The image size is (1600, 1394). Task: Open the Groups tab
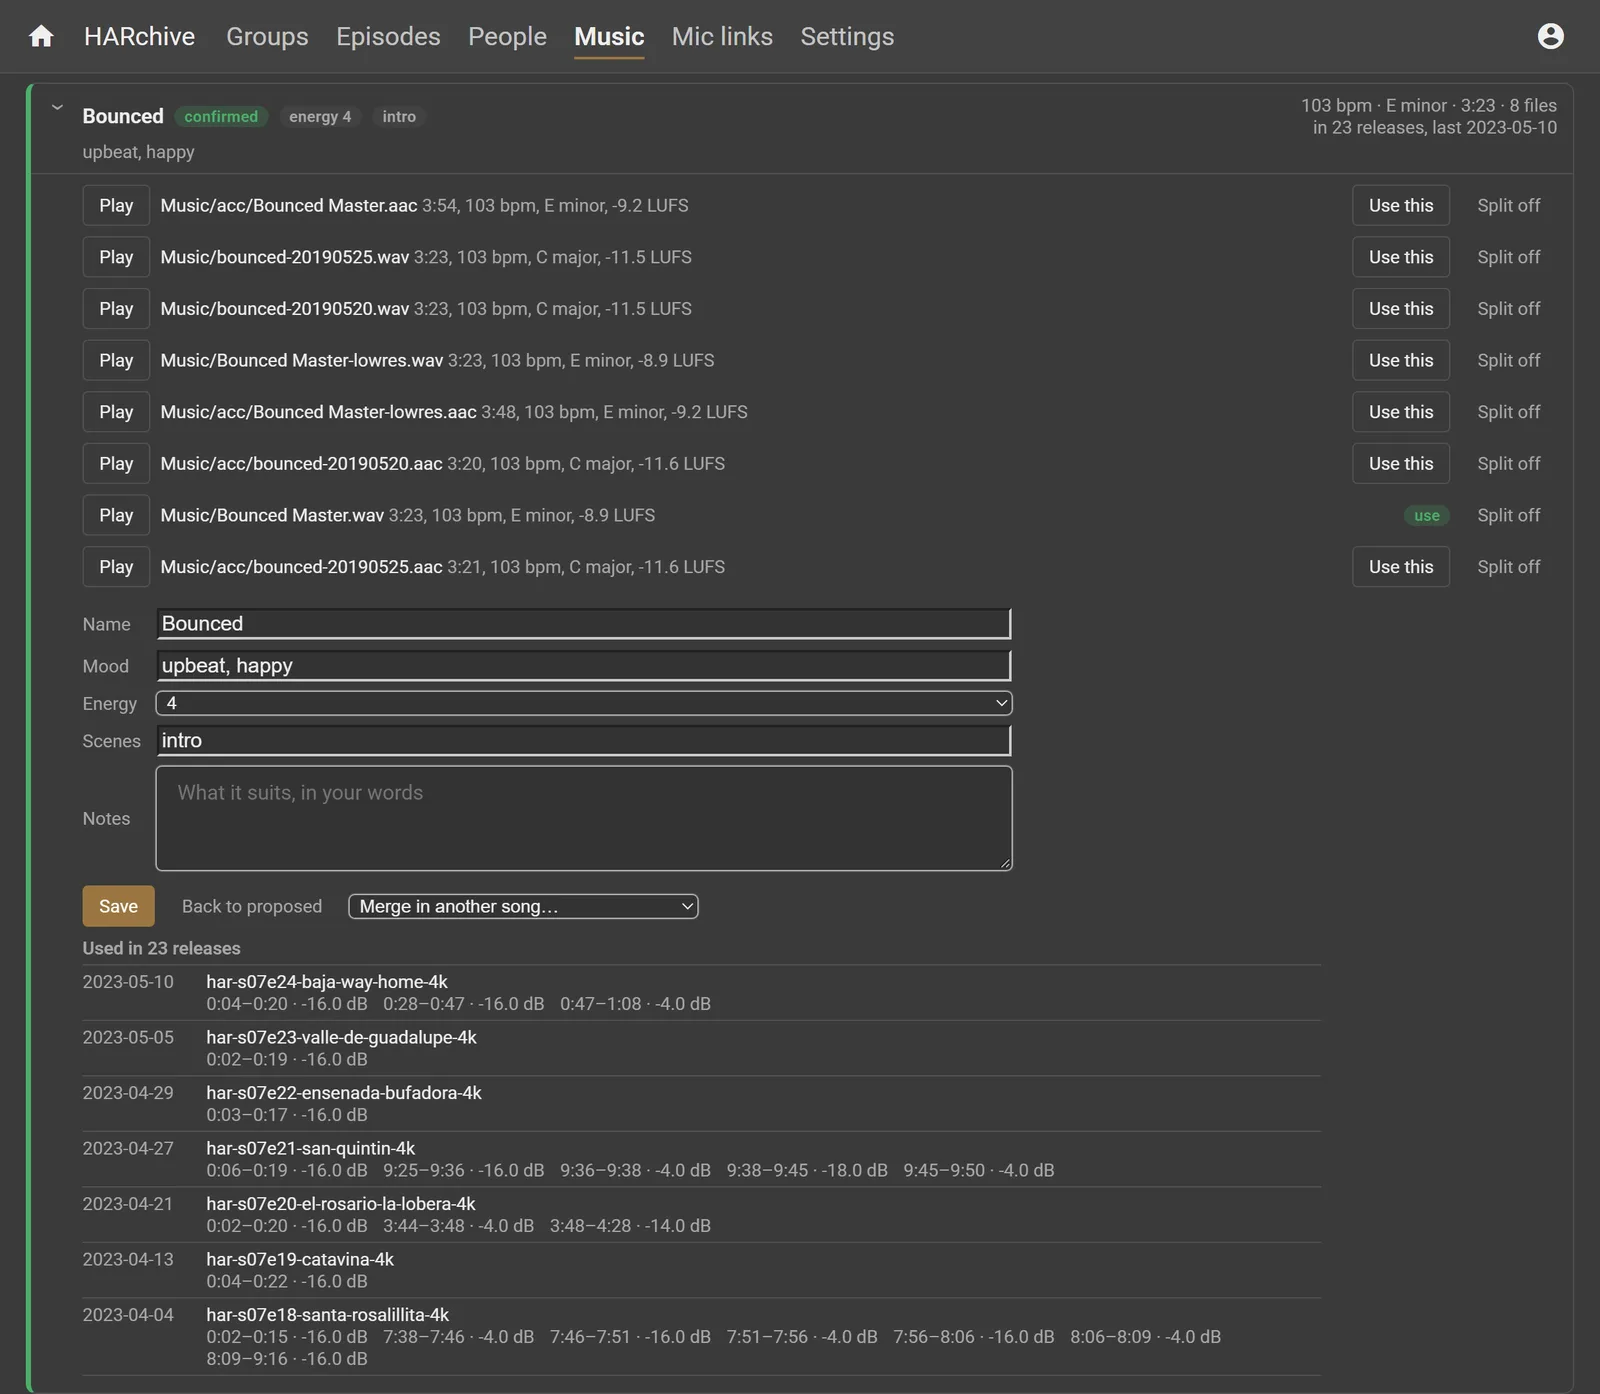point(267,36)
